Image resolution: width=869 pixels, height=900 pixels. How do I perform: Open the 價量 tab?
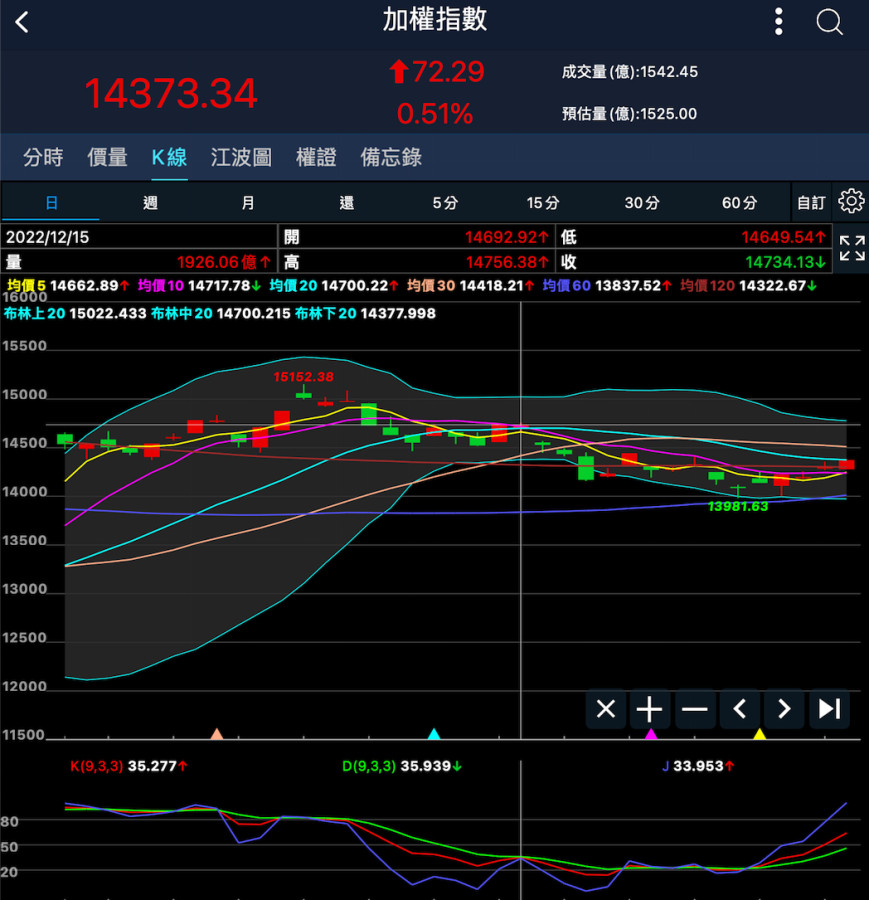pos(107,157)
